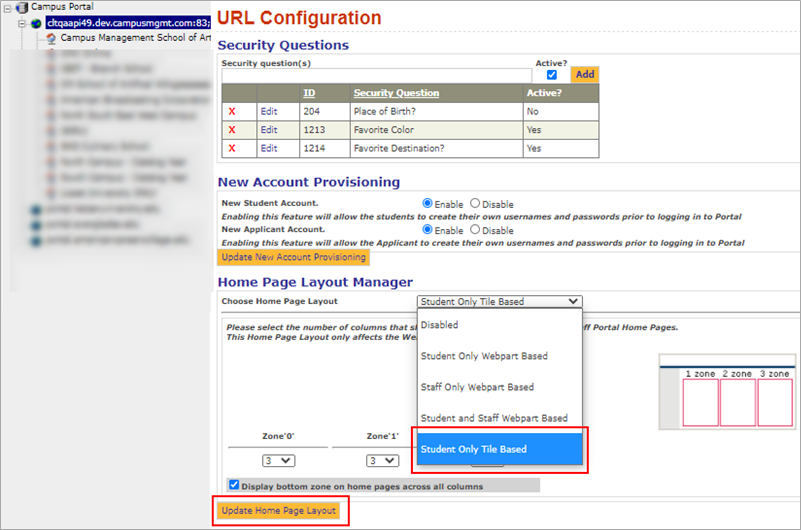Sort table by ID column header

[x=309, y=93]
